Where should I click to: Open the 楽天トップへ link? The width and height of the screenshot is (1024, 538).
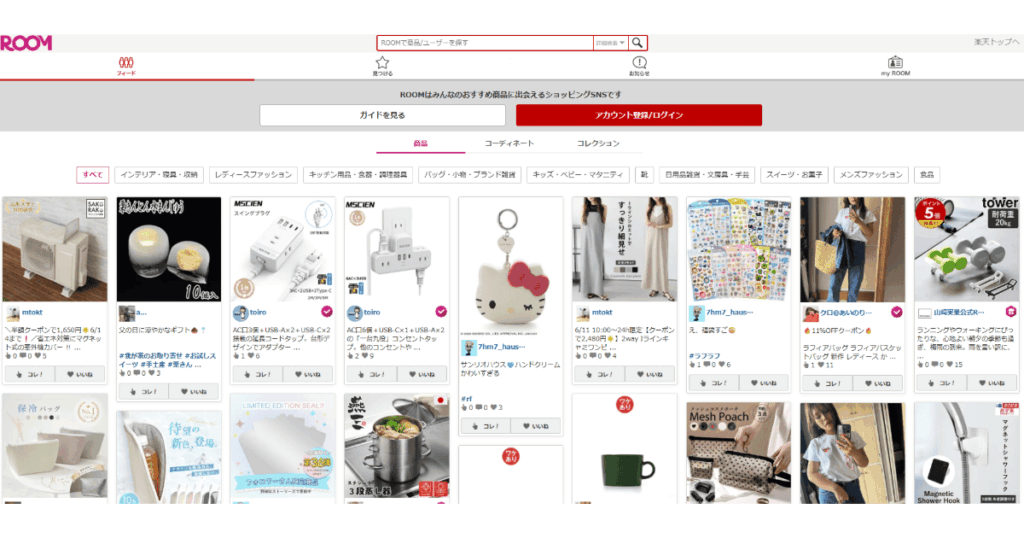(997, 42)
